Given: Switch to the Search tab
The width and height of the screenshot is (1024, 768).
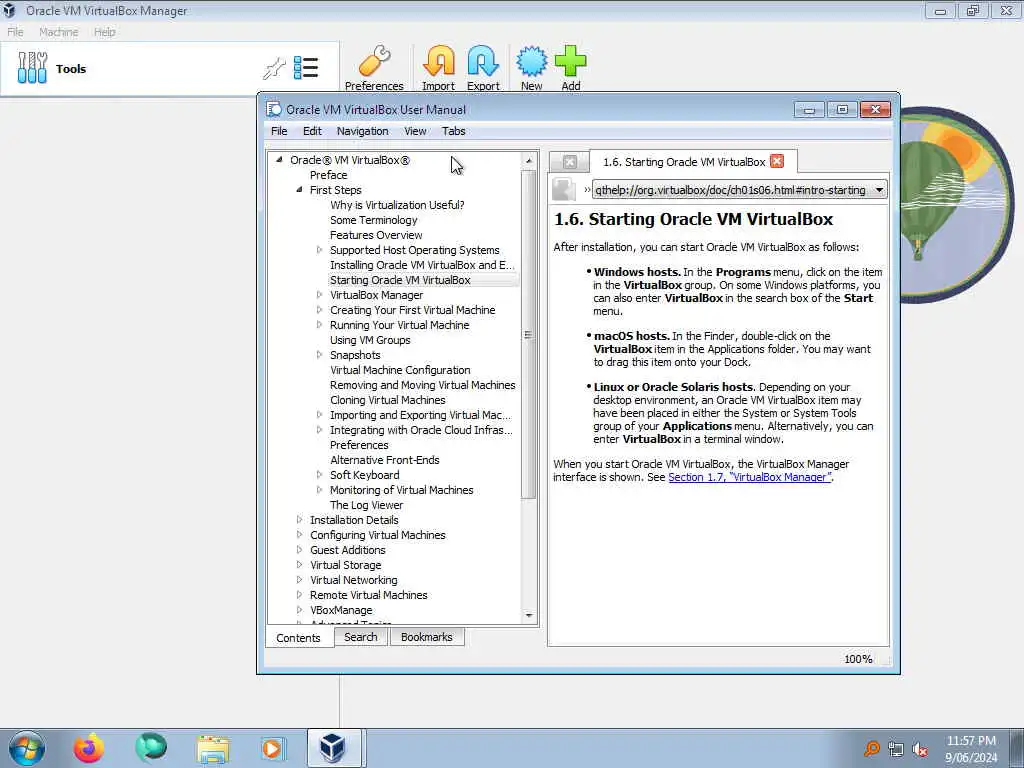Looking at the screenshot, I should pyautogui.click(x=360, y=637).
